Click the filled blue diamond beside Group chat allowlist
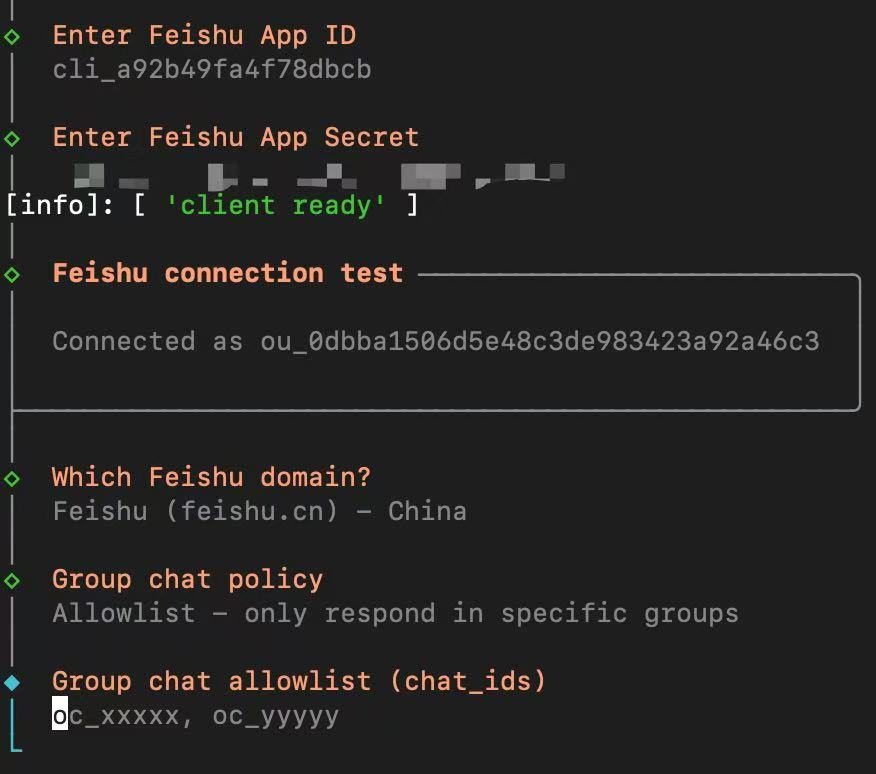Viewport: 876px width, 774px height. 12,682
